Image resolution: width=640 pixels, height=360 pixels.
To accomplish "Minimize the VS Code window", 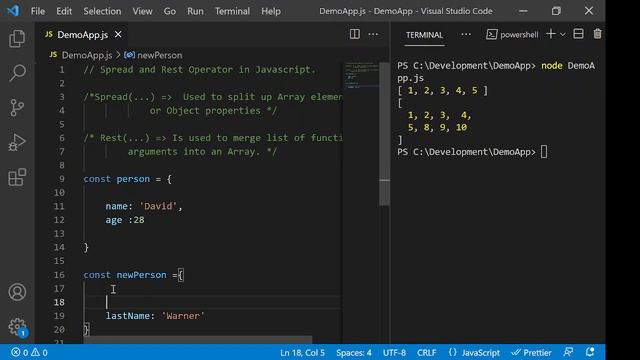I will coord(523,11).
